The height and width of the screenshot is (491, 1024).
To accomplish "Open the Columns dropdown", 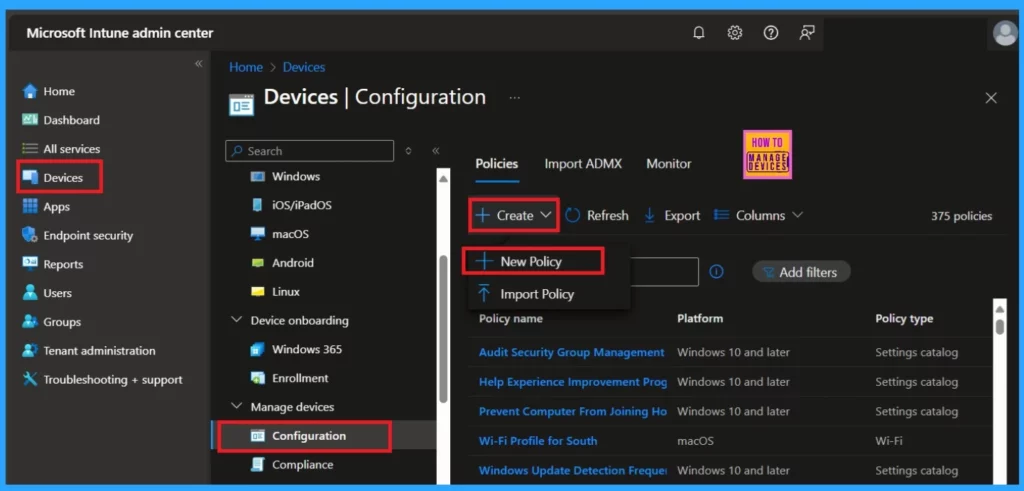I will (758, 215).
